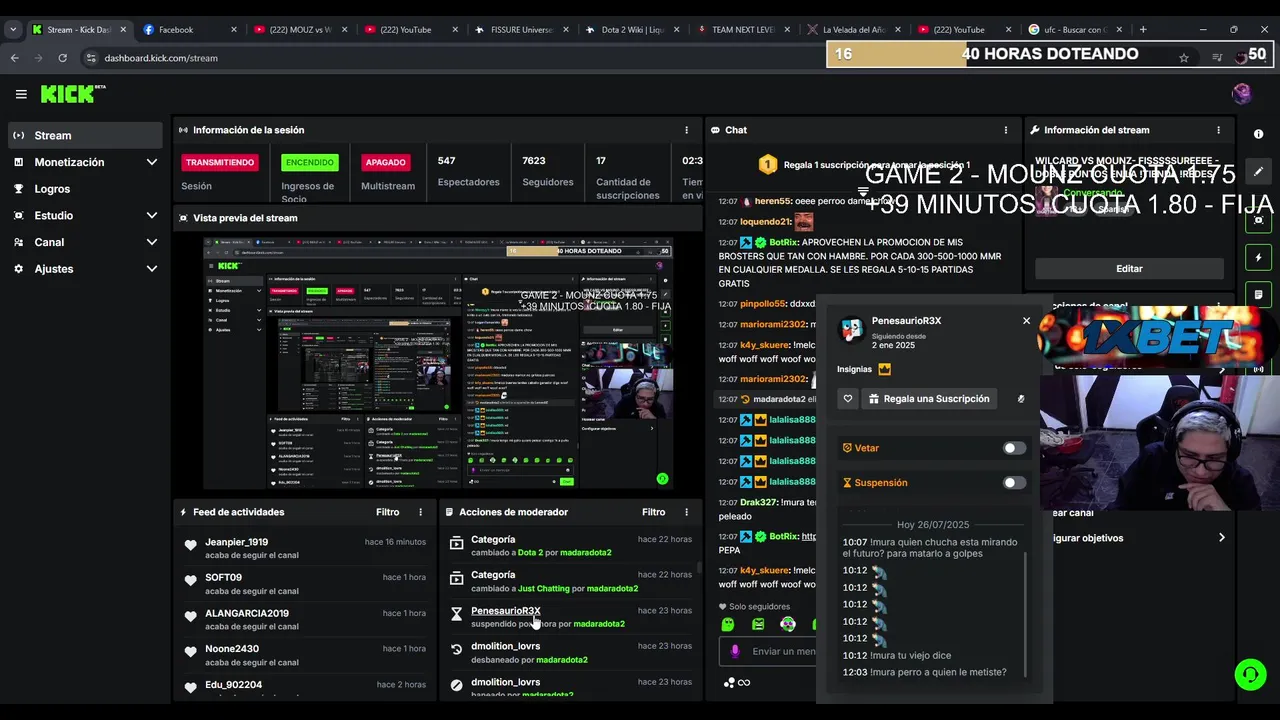Reload the page in the browser
Screen dimensions: 1280x720
click(63, 58)
